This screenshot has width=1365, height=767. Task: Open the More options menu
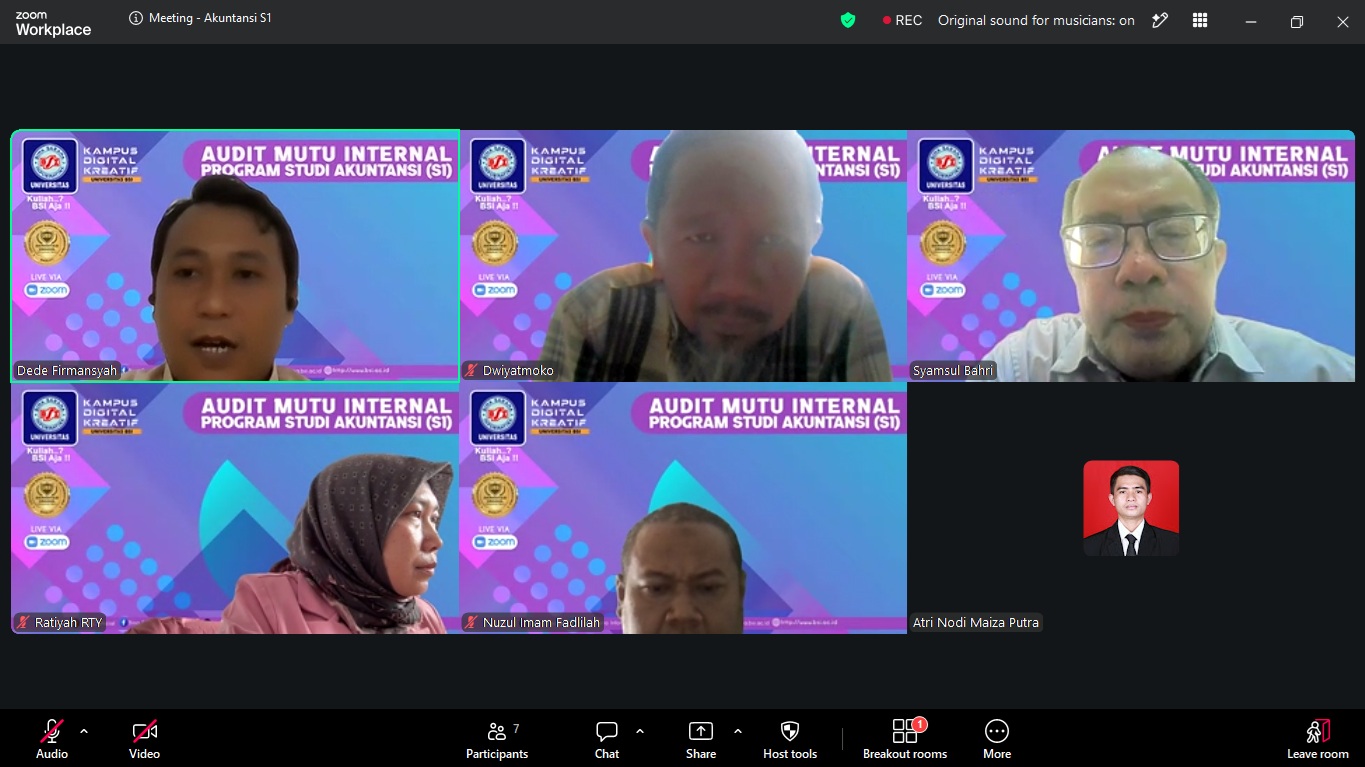coord(997,739)
